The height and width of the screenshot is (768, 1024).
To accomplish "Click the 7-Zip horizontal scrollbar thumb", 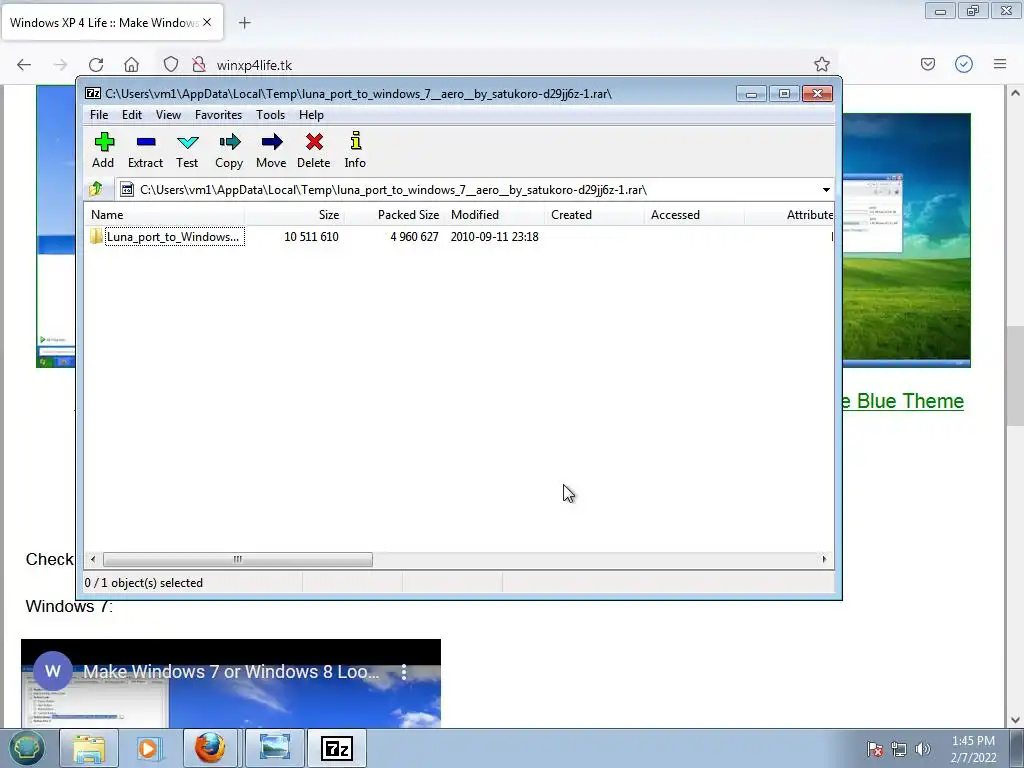I will coord(238,560).
